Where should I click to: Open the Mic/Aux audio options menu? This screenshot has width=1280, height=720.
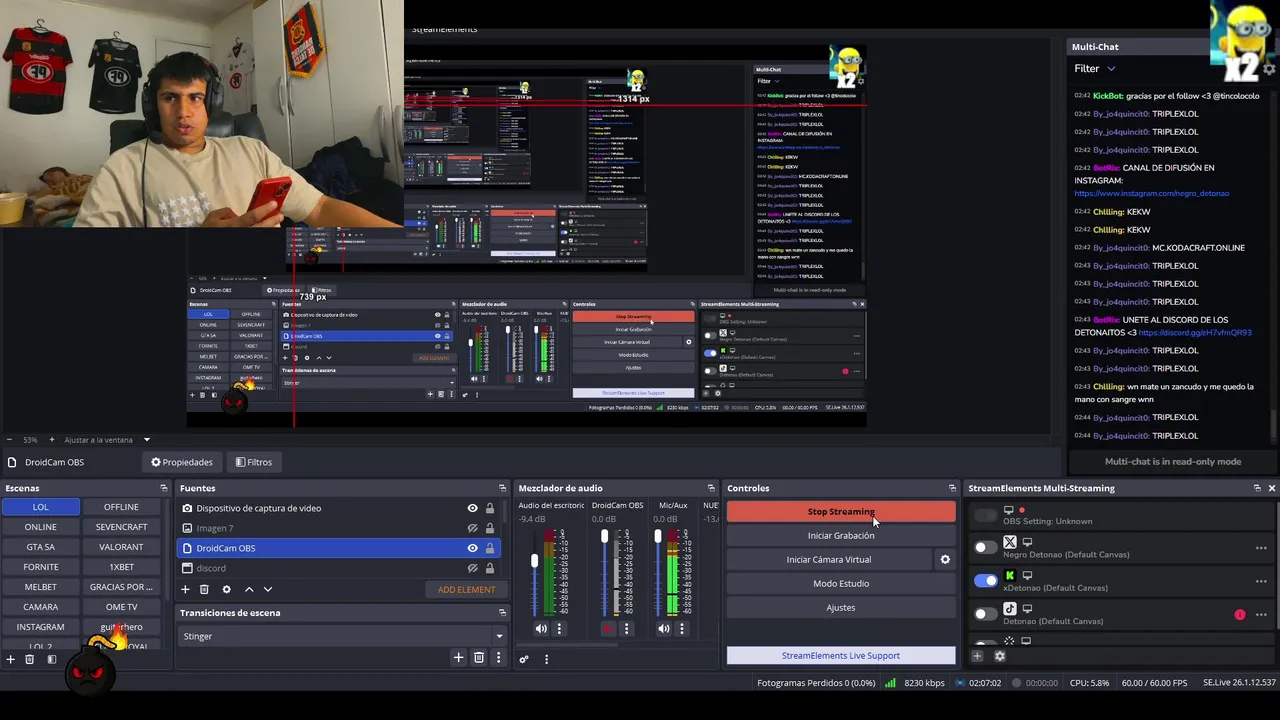tap(682, 629)
